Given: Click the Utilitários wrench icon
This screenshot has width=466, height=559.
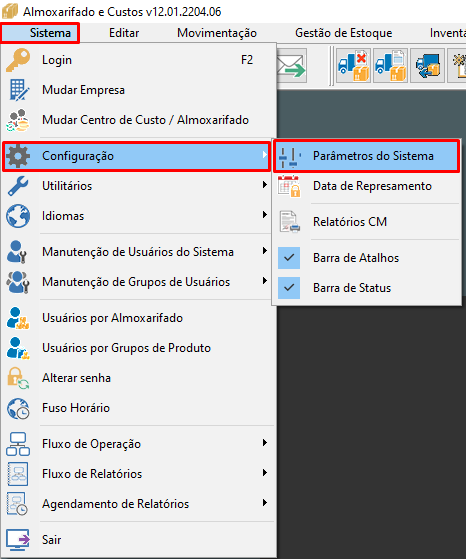Looking at the screenshot, I should (18, 186).
